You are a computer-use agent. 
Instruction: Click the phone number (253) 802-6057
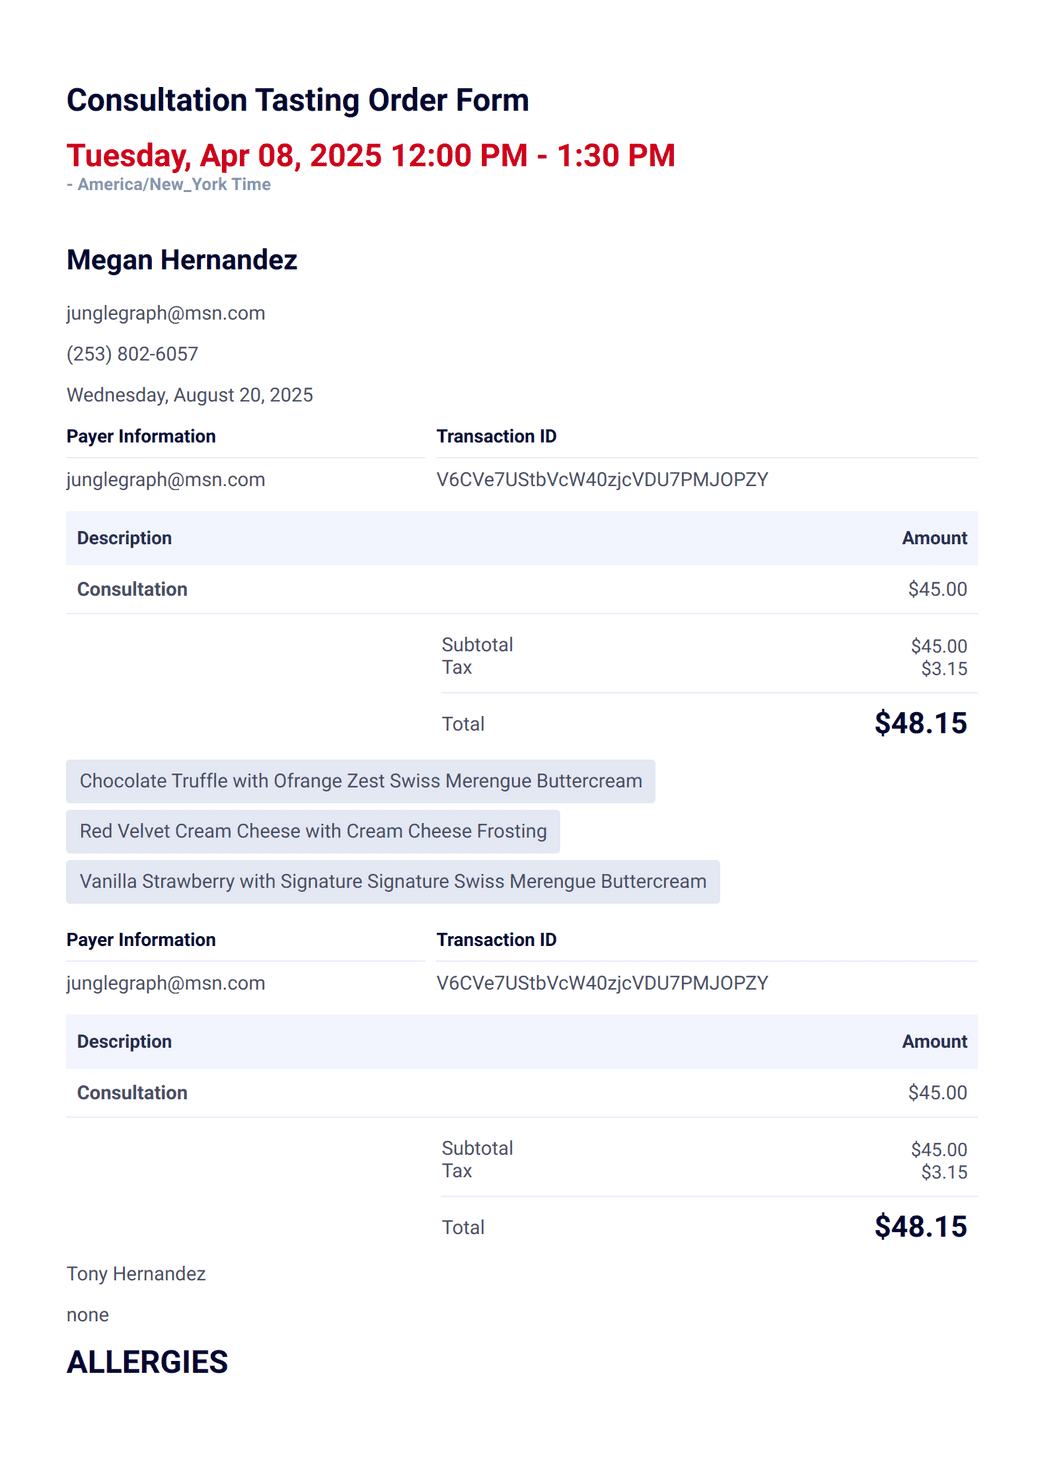(x=132, y=354)
